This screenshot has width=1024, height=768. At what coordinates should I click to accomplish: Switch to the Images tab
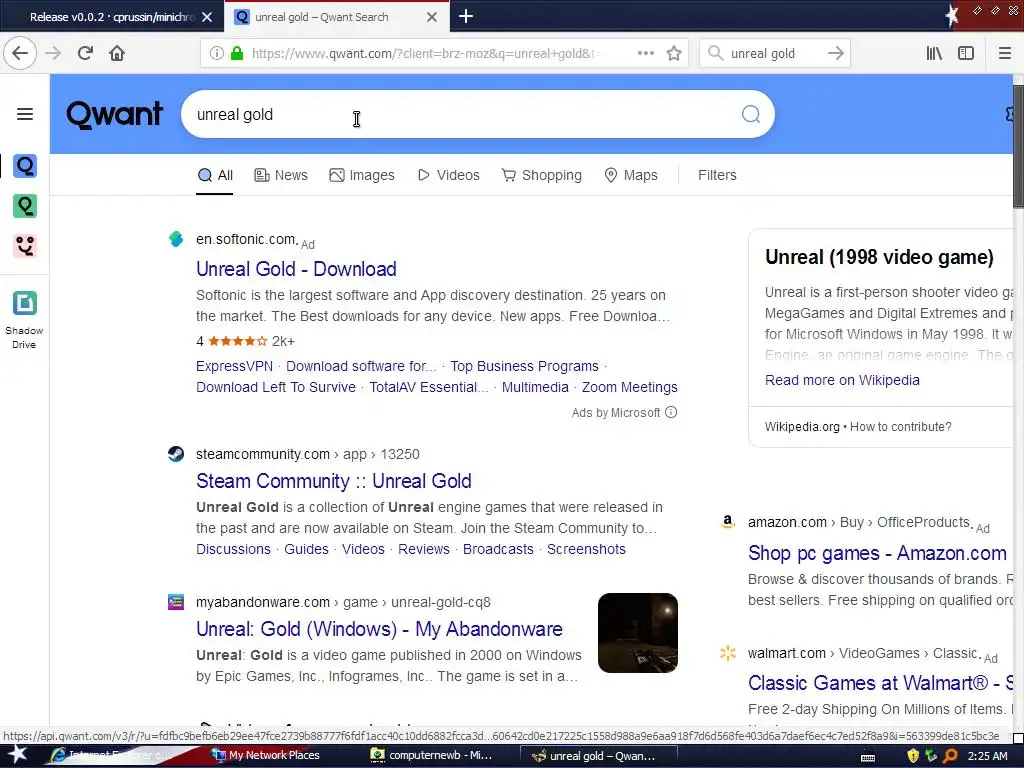(x=362, y=175)
